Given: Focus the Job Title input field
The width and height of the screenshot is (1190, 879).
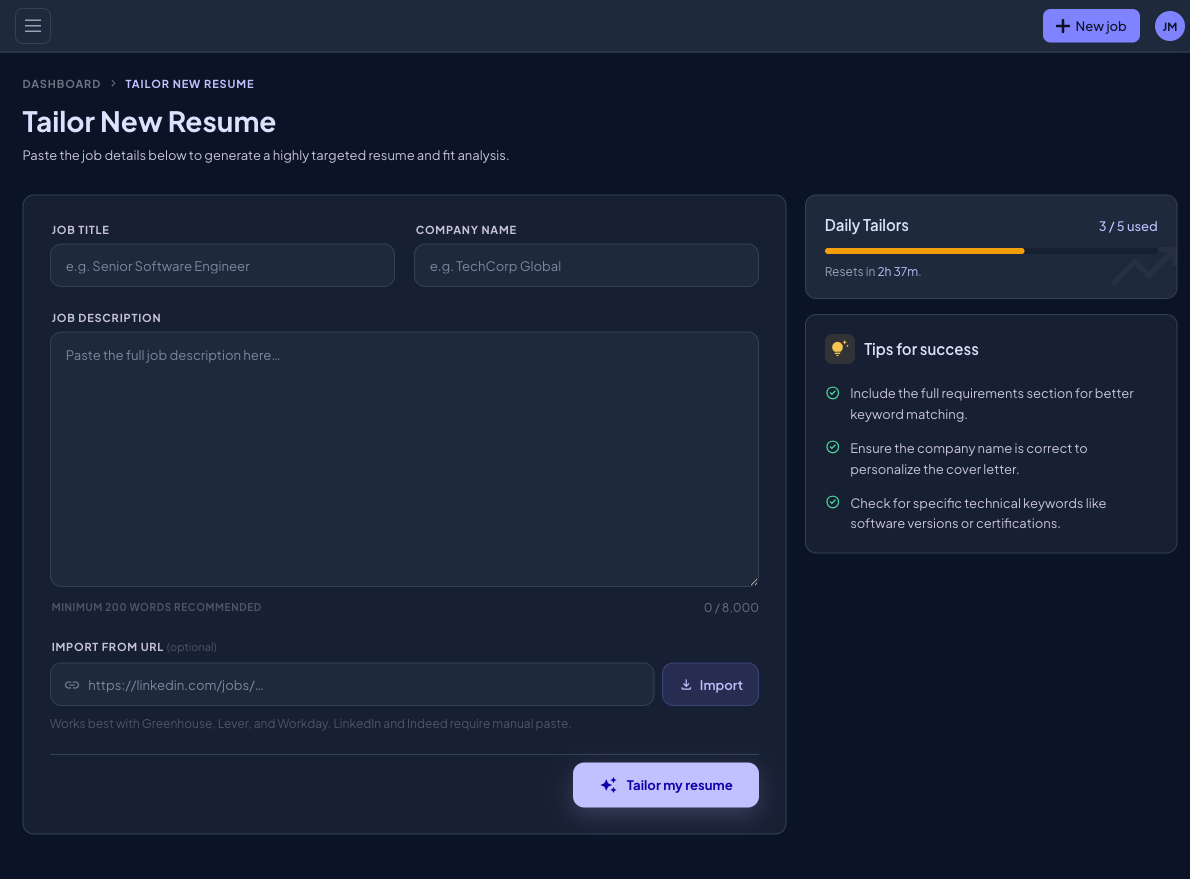Looking at the screenshot, I should [x=222, y=266].
